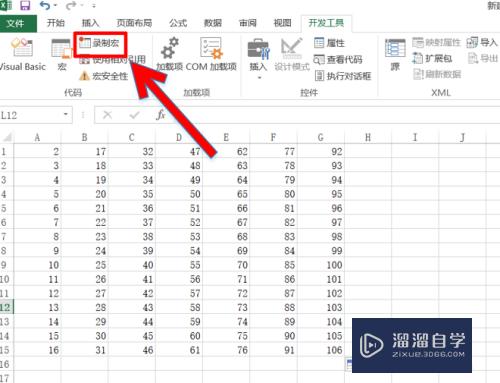
Task: Select column F header
Action: point(273,137)
